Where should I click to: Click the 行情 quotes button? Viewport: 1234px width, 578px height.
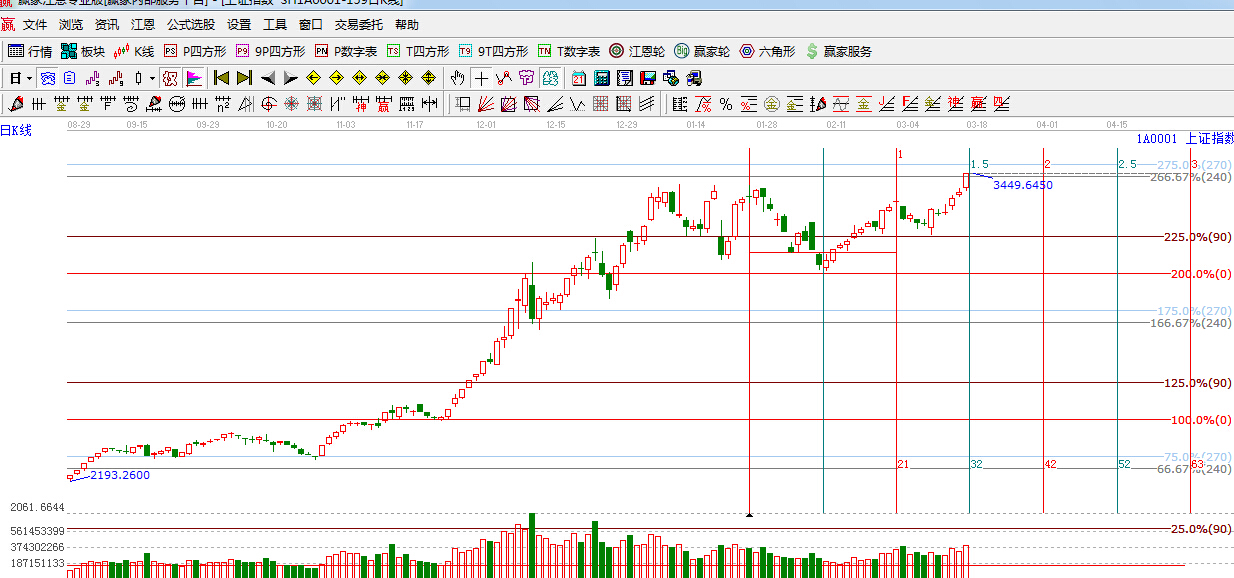tap(30, 51)
